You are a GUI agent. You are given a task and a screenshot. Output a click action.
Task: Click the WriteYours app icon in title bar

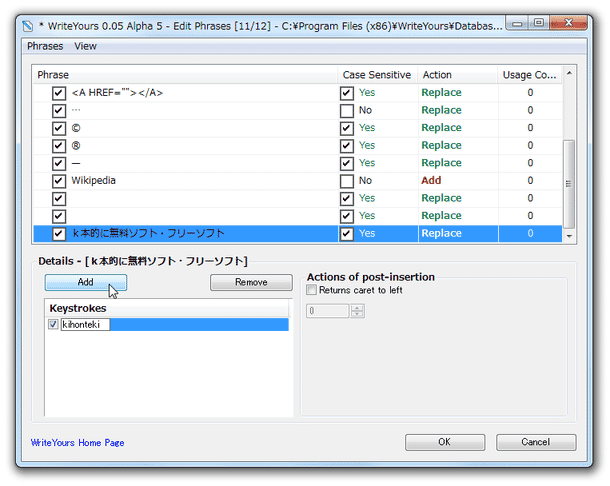click(28, 26)
